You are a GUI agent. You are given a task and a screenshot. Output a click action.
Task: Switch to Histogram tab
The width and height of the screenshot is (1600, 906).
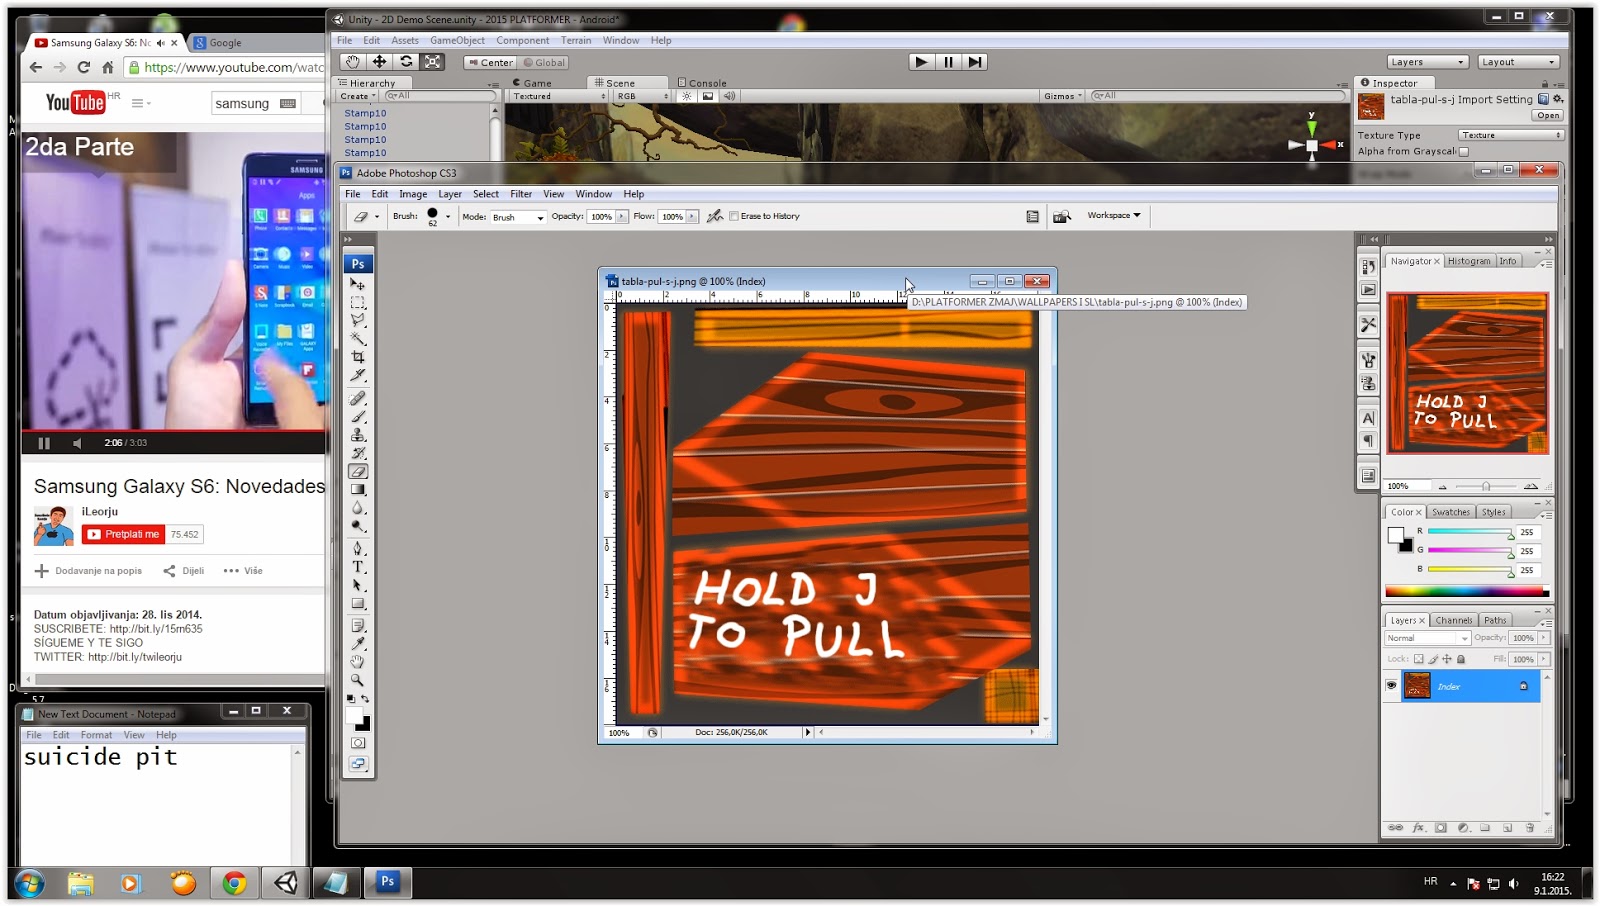point(1469,261)
